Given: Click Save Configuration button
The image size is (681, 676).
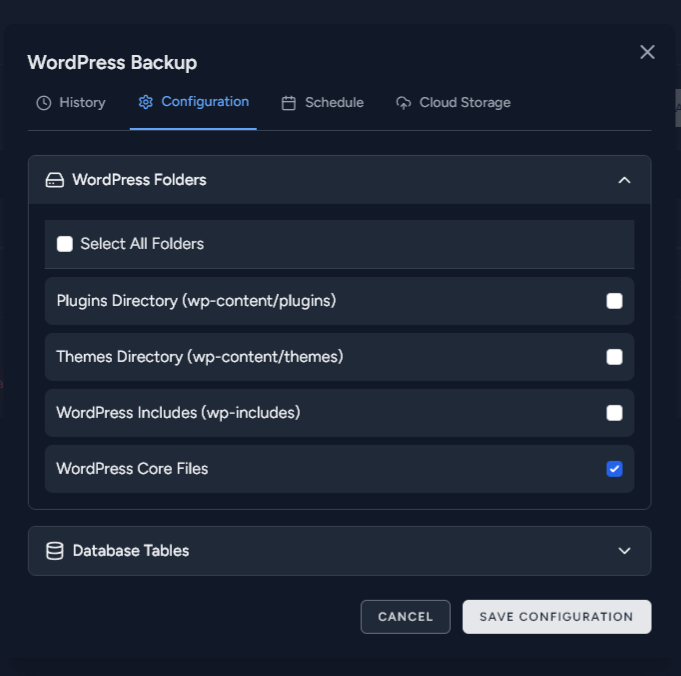Looking at the screenshot, I should pos(556,616).
